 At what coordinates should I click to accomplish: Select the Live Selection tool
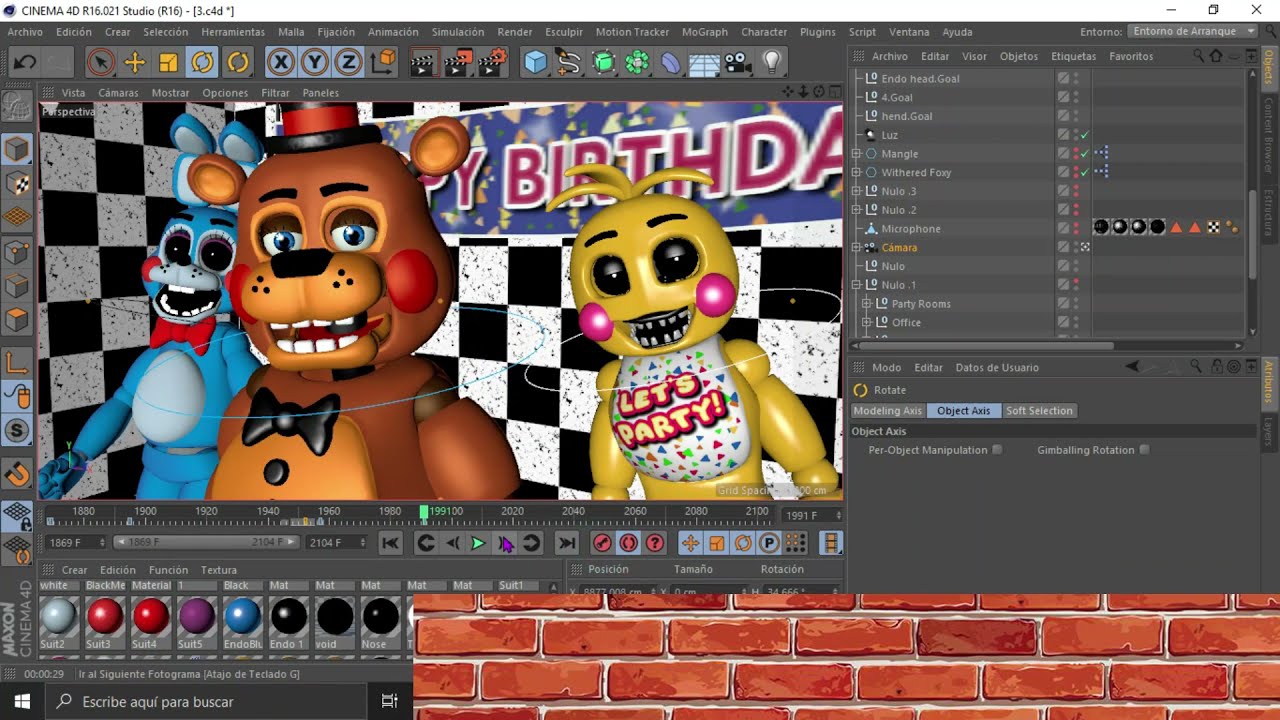(100, 63)
